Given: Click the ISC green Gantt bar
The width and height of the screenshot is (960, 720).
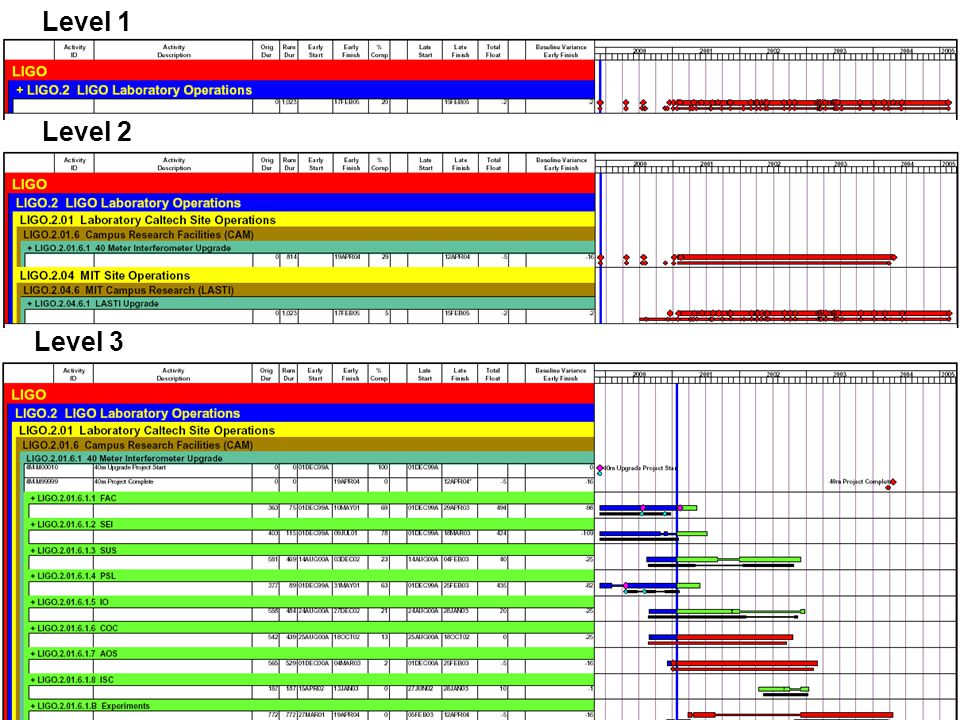Looking at the screenshot, I should [784, 689].
